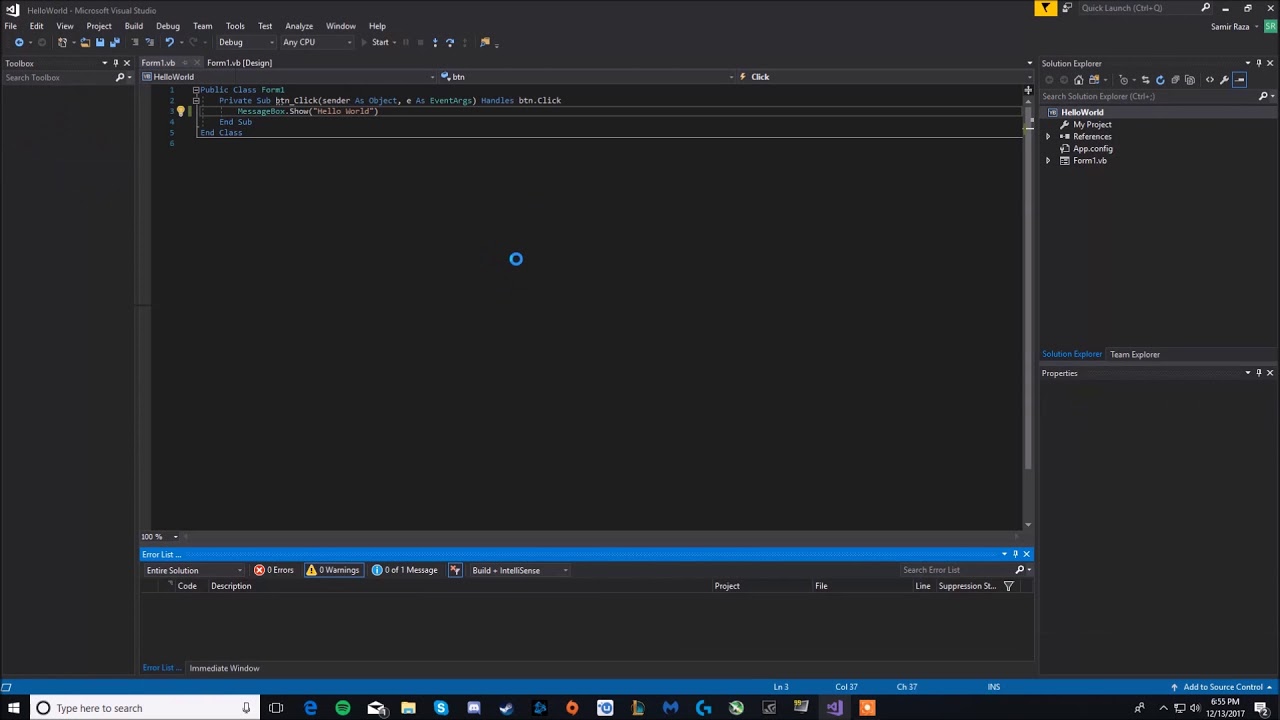Open the Tools menu
Viewport: 1280px width, 720px height.
[x=235, y=26]
